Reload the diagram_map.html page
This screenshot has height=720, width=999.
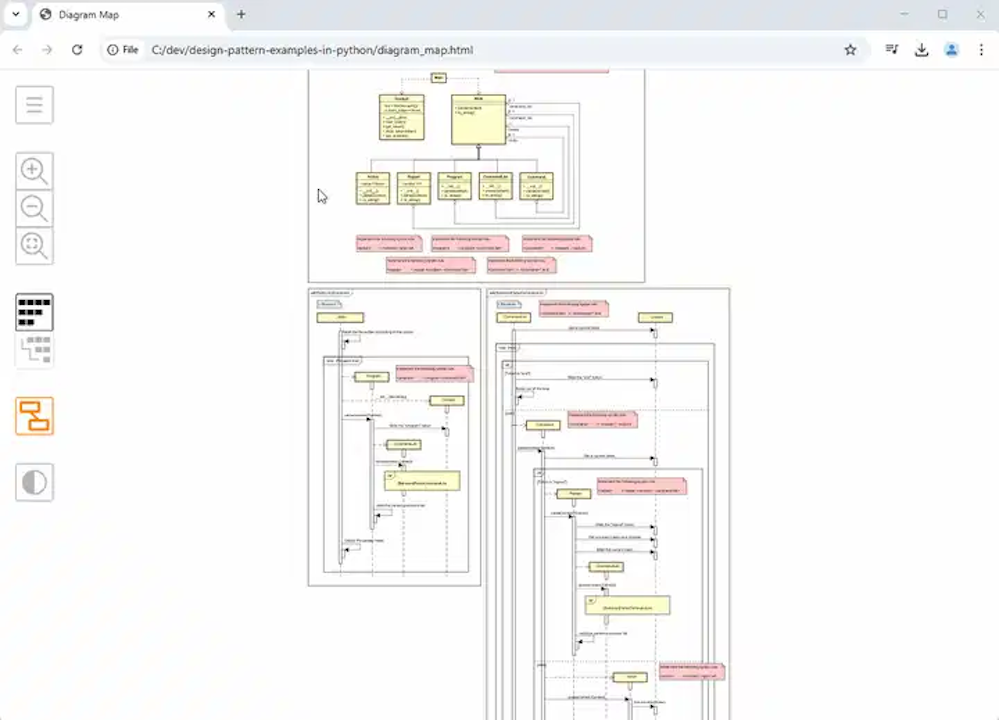click(77, 50)
